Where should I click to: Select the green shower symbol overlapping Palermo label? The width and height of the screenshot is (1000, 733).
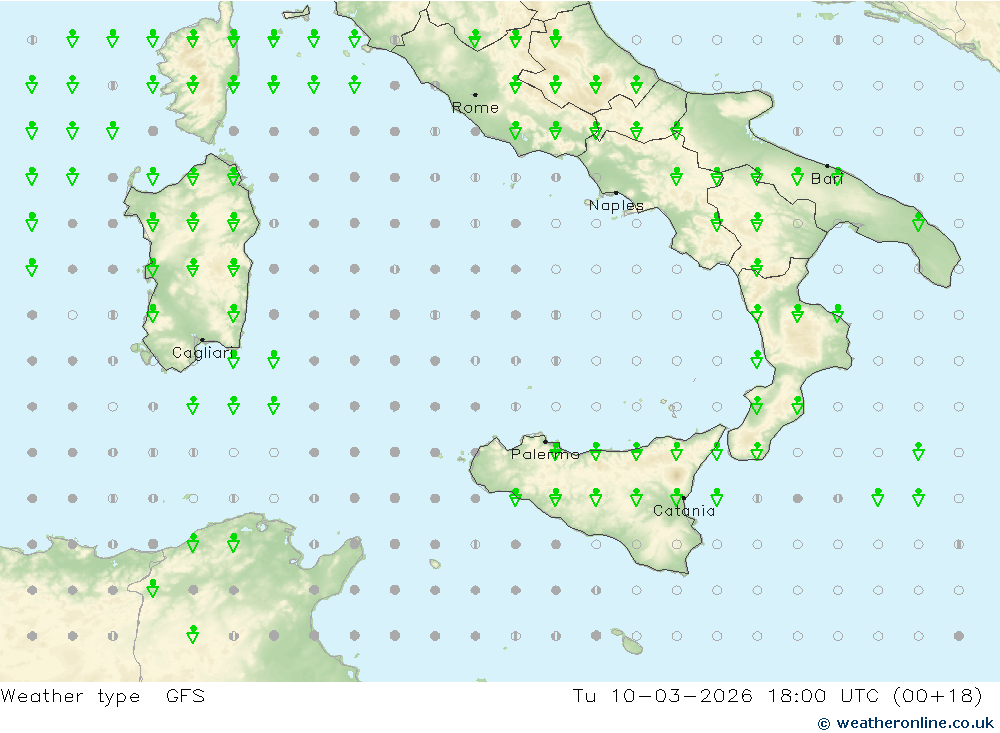555,450
